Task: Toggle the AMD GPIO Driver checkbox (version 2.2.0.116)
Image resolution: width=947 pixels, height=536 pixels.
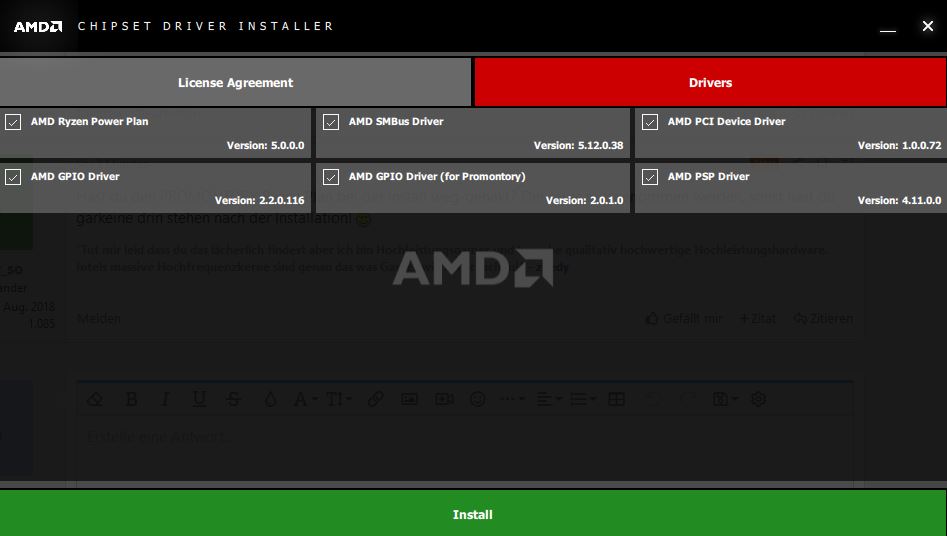Action: pyautogui.click(x=13, y=177)
